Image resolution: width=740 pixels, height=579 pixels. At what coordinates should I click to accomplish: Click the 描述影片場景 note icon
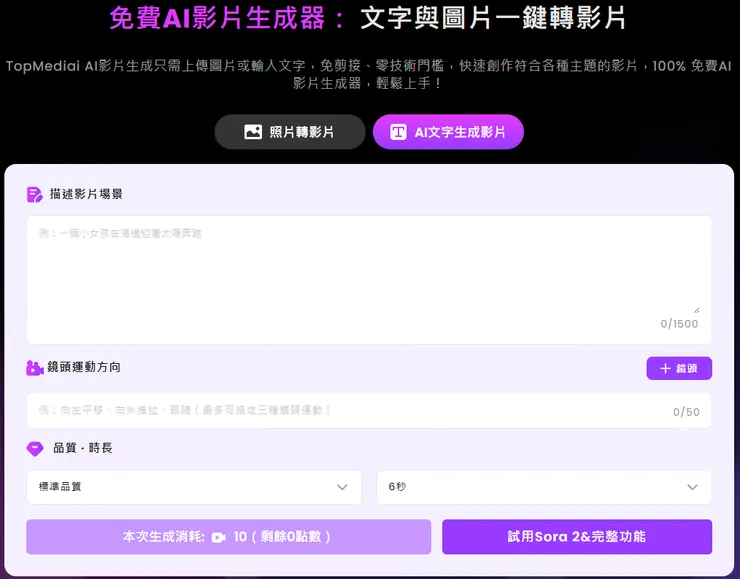pos(34,194)
